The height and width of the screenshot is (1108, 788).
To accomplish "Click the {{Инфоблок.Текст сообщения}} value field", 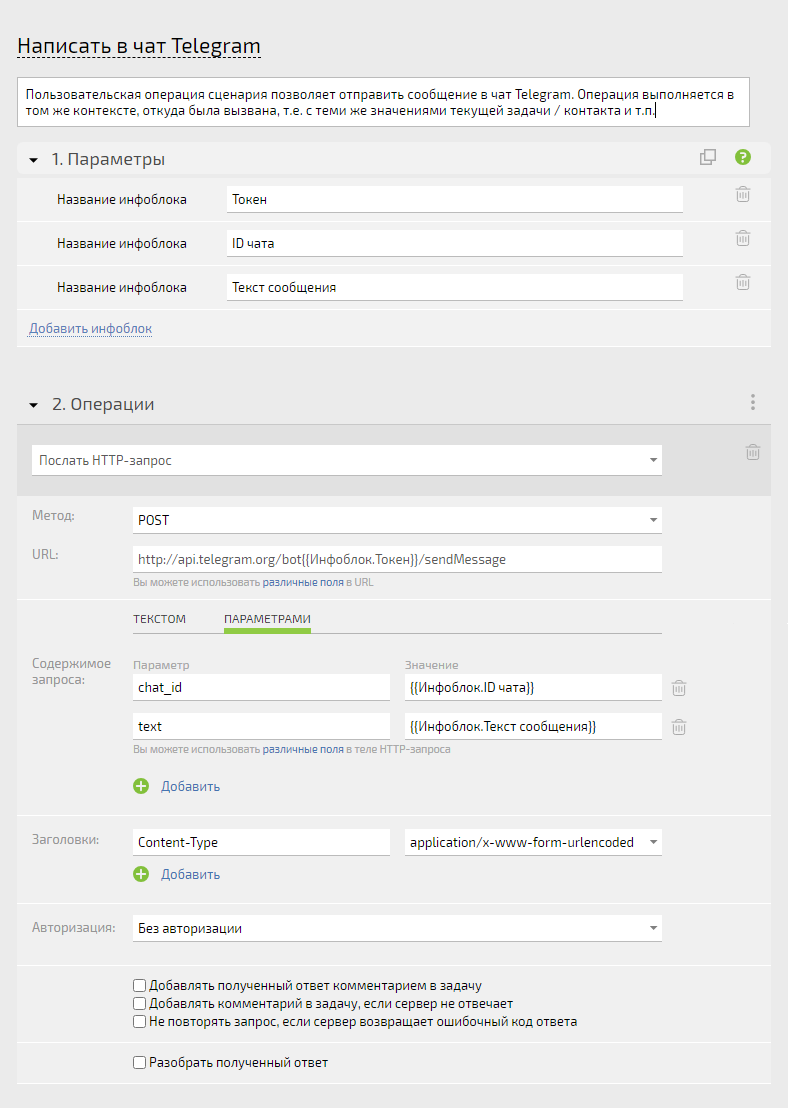I will [x=533, y=726].
